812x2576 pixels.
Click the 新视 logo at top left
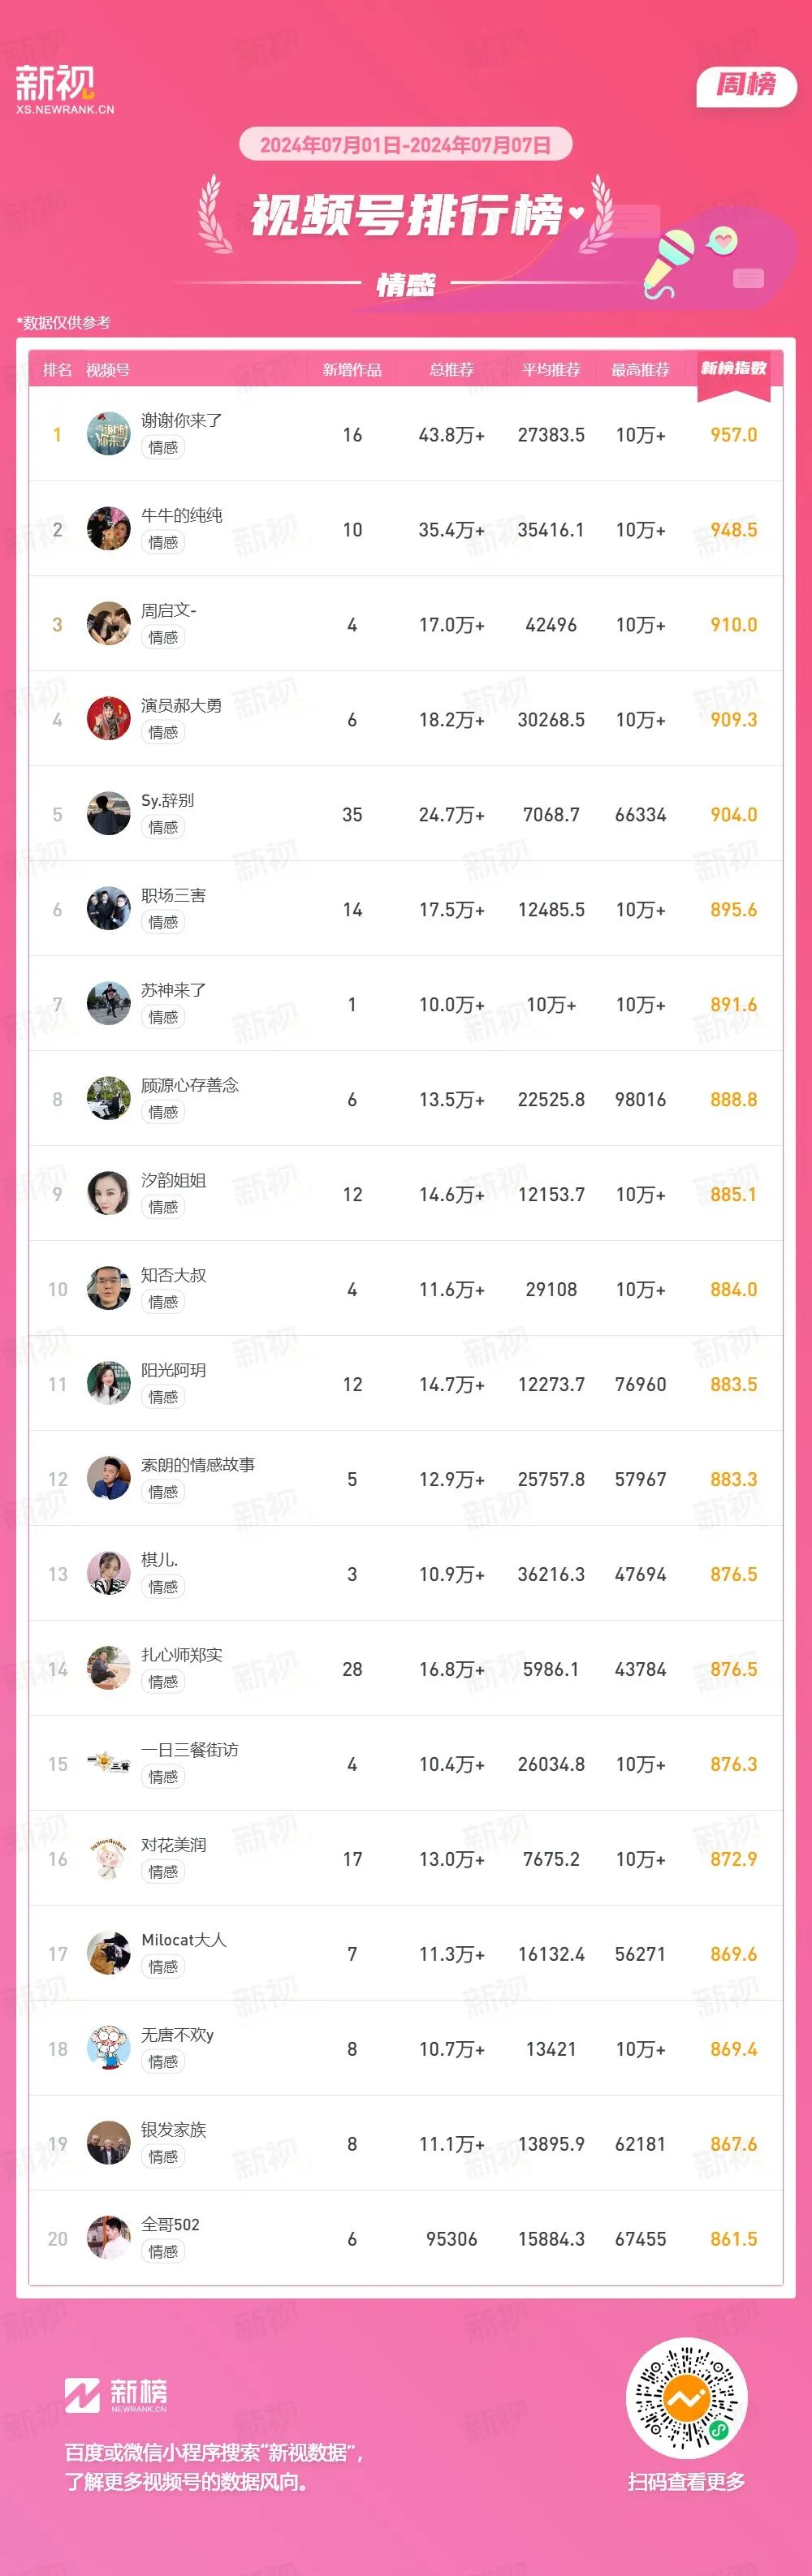tap(64, 89)
